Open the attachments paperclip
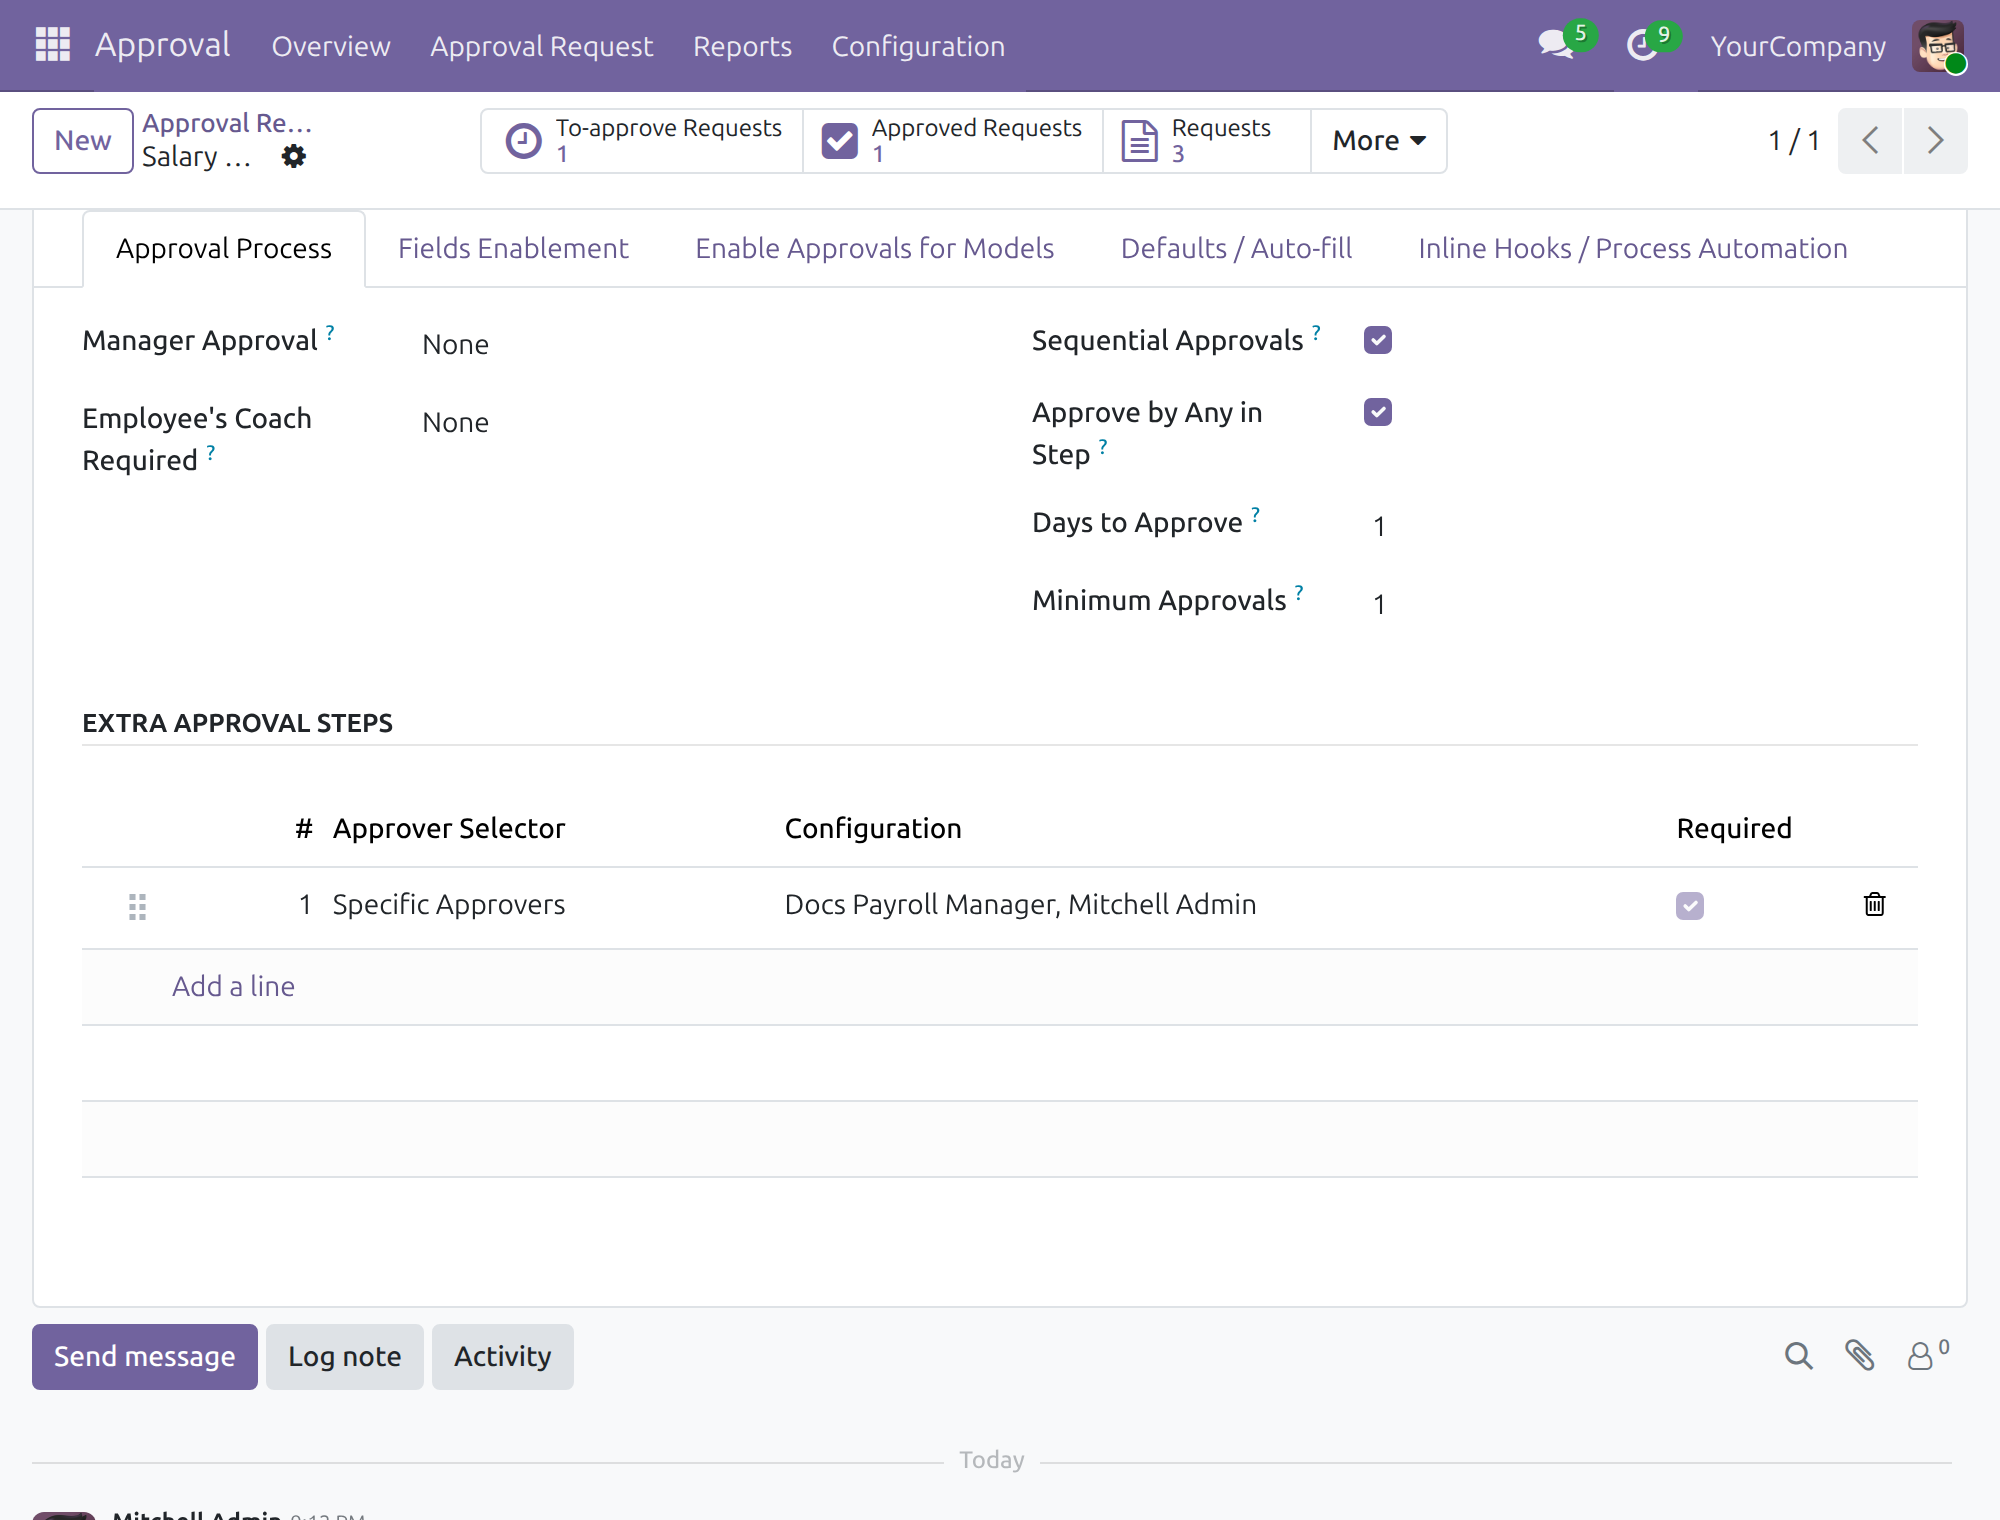Image resolution: width=2000 pixels, height=1520 pixels. coord(1859,1356)
